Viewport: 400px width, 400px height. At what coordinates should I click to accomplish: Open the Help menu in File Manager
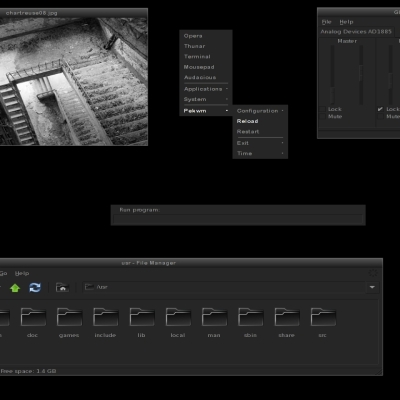click(x=22, y=273)
